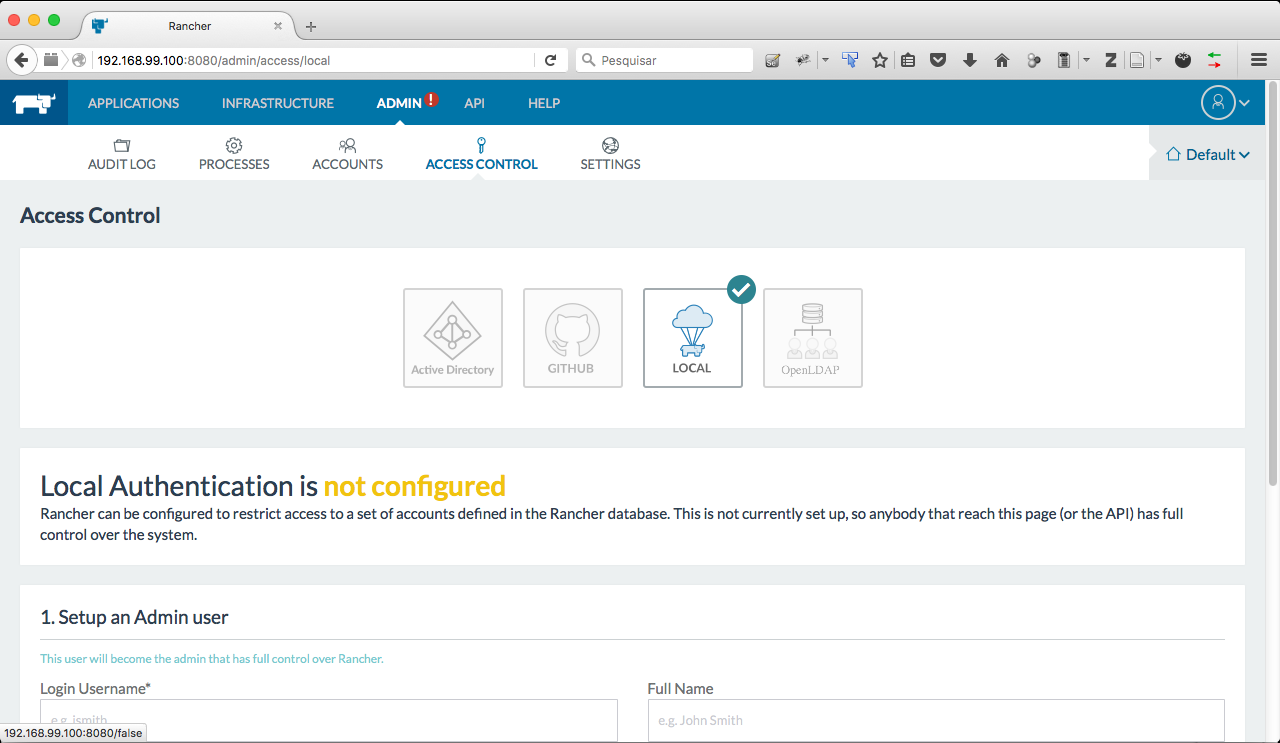Click the clipboard extension icon
The height and width of the screenshot is (743, 1280).
click(1064, 60)
